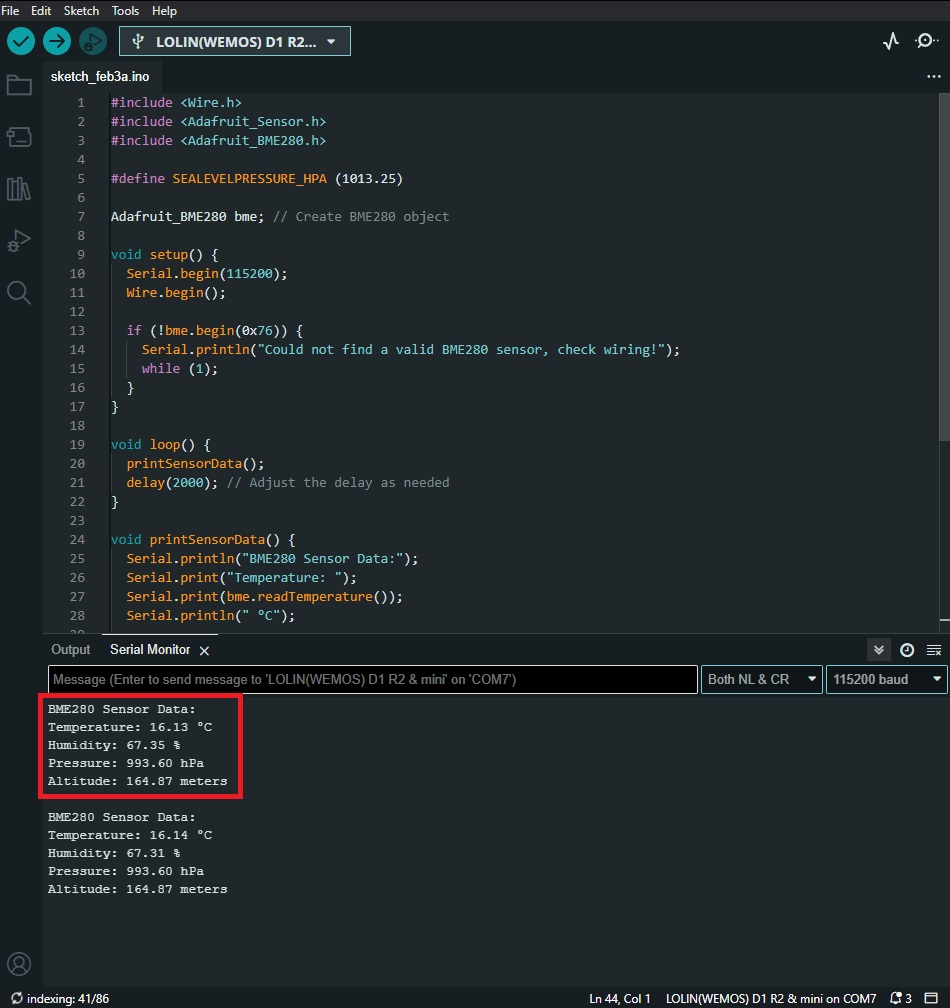
Task: Open the Boards Manager sidebar icon
Action: coord(19,137)
